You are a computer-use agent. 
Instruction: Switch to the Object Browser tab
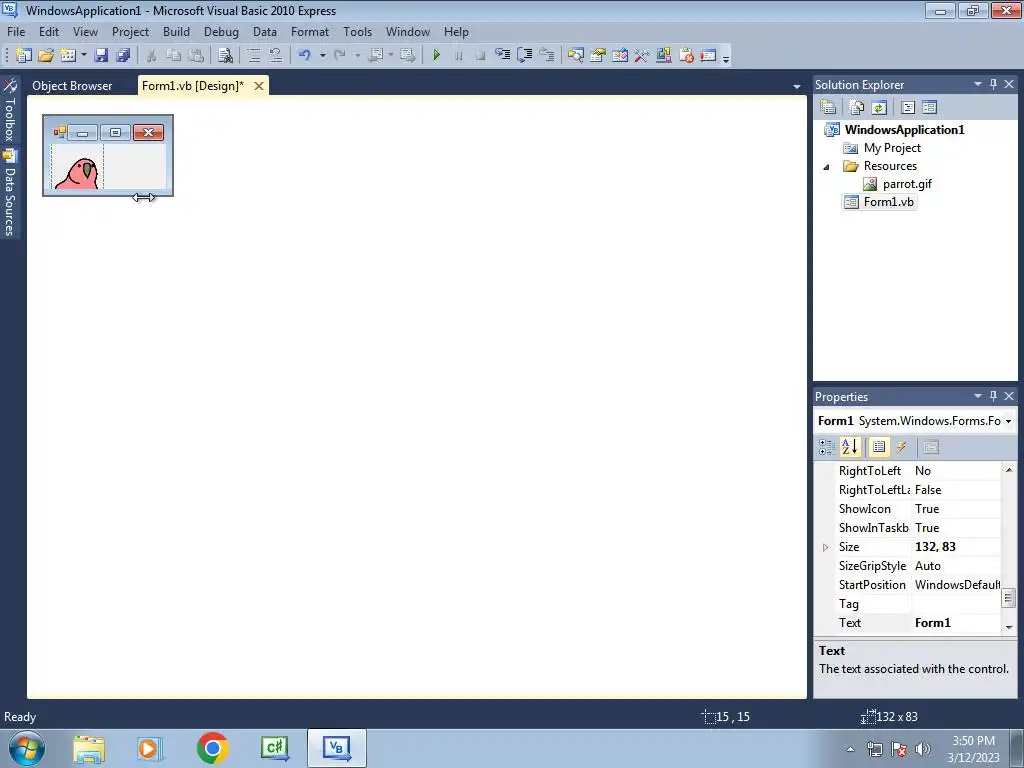(72, 86)
